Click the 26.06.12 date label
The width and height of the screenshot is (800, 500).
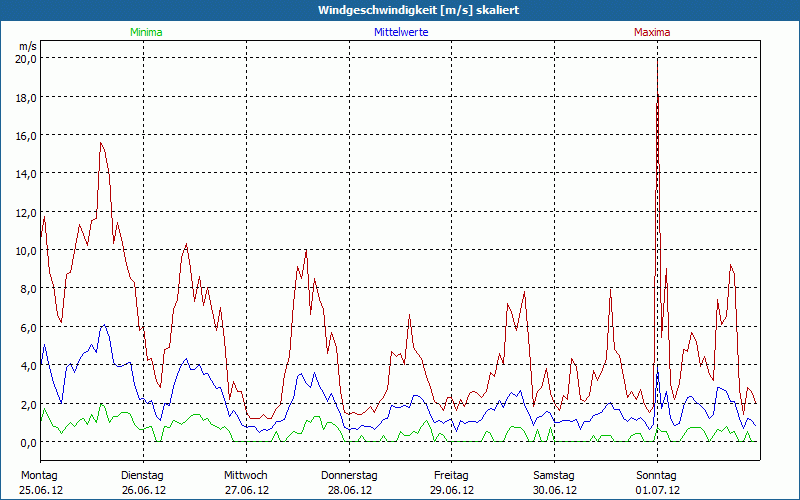click(x=144, y=490)
